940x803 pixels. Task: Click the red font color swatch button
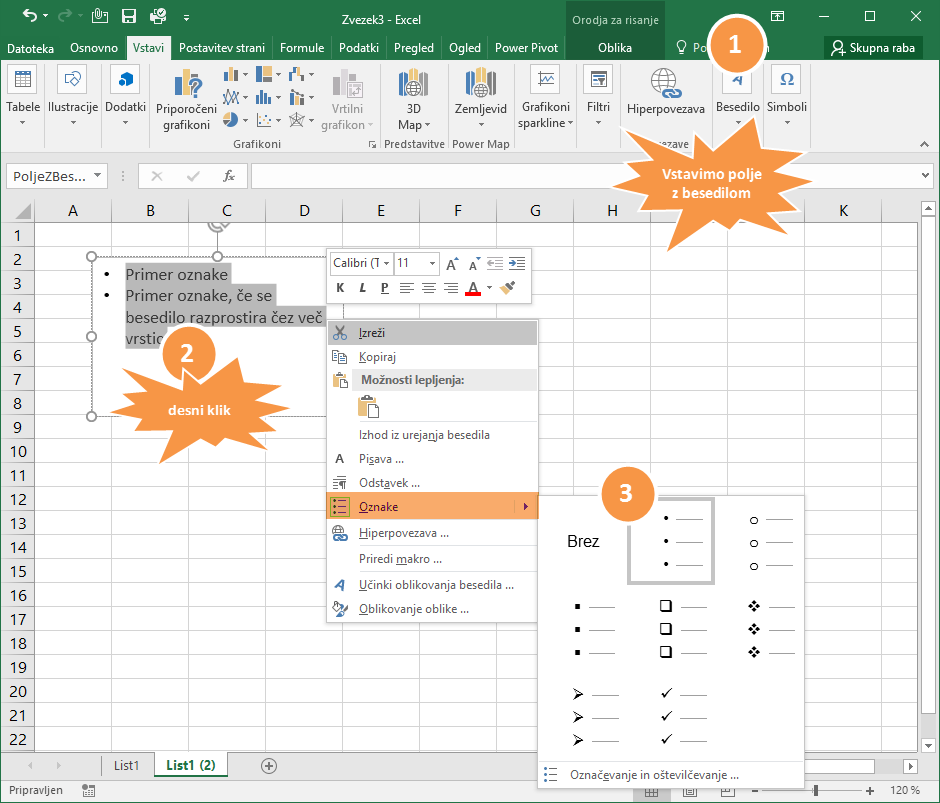(473, 288)
